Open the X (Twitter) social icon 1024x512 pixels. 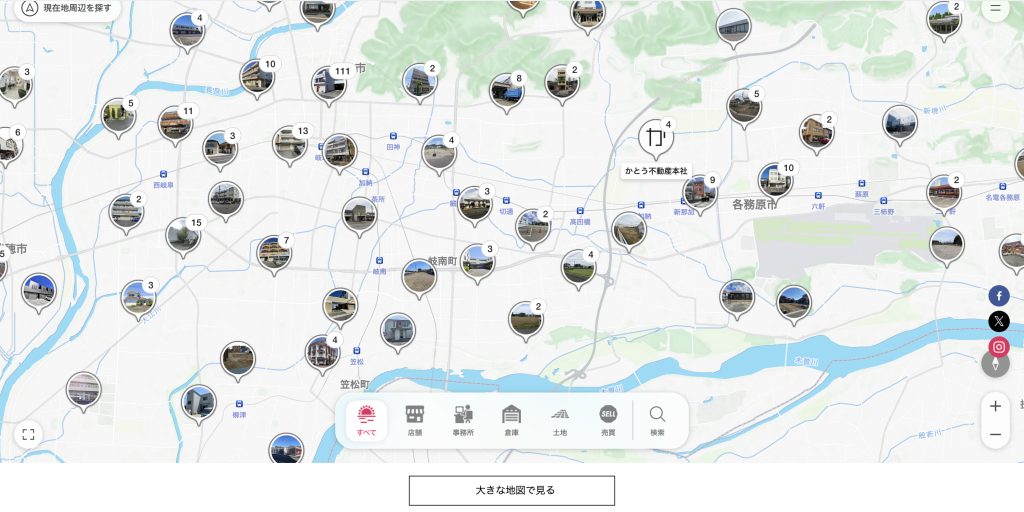tap(999, 322)
